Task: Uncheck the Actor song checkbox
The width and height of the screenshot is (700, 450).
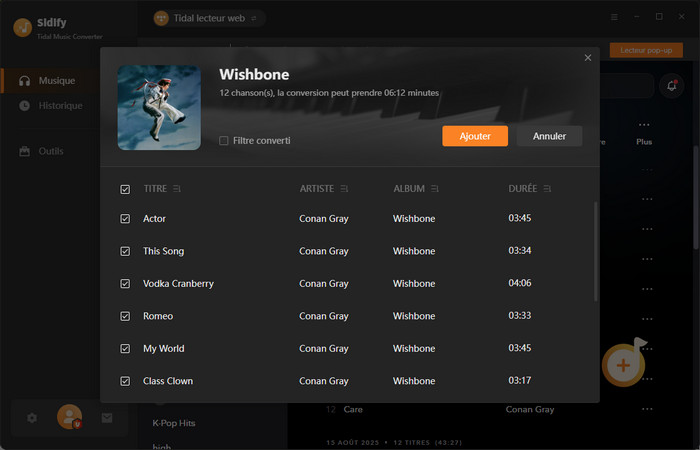Action: (125, 219)
